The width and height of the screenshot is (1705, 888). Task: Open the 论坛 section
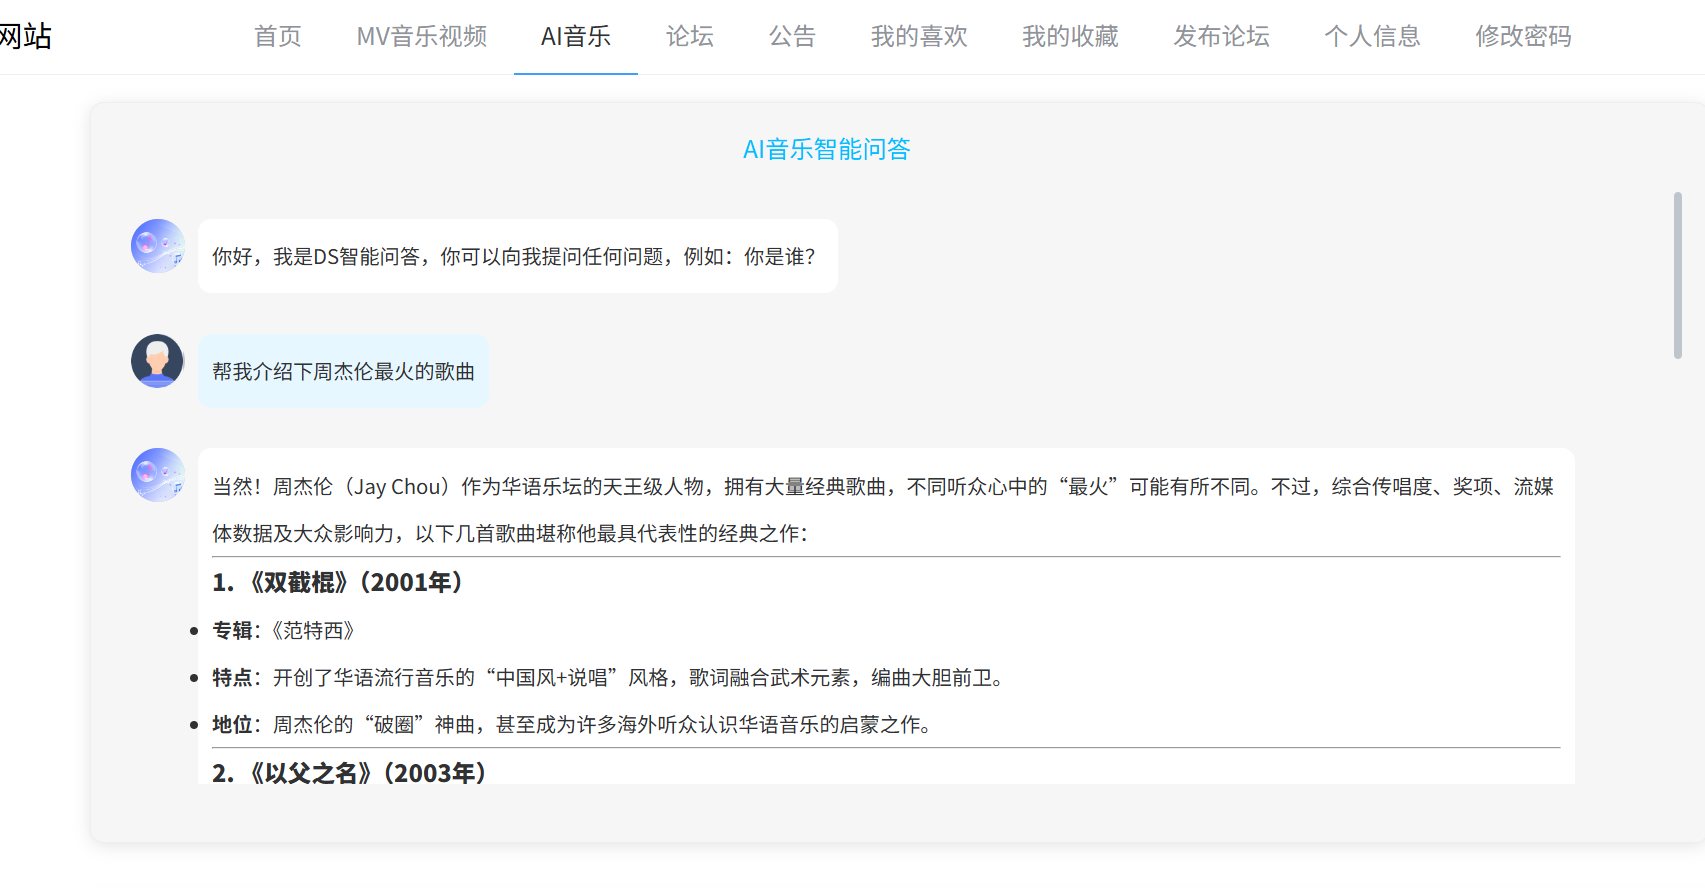(x=690, y=37)
